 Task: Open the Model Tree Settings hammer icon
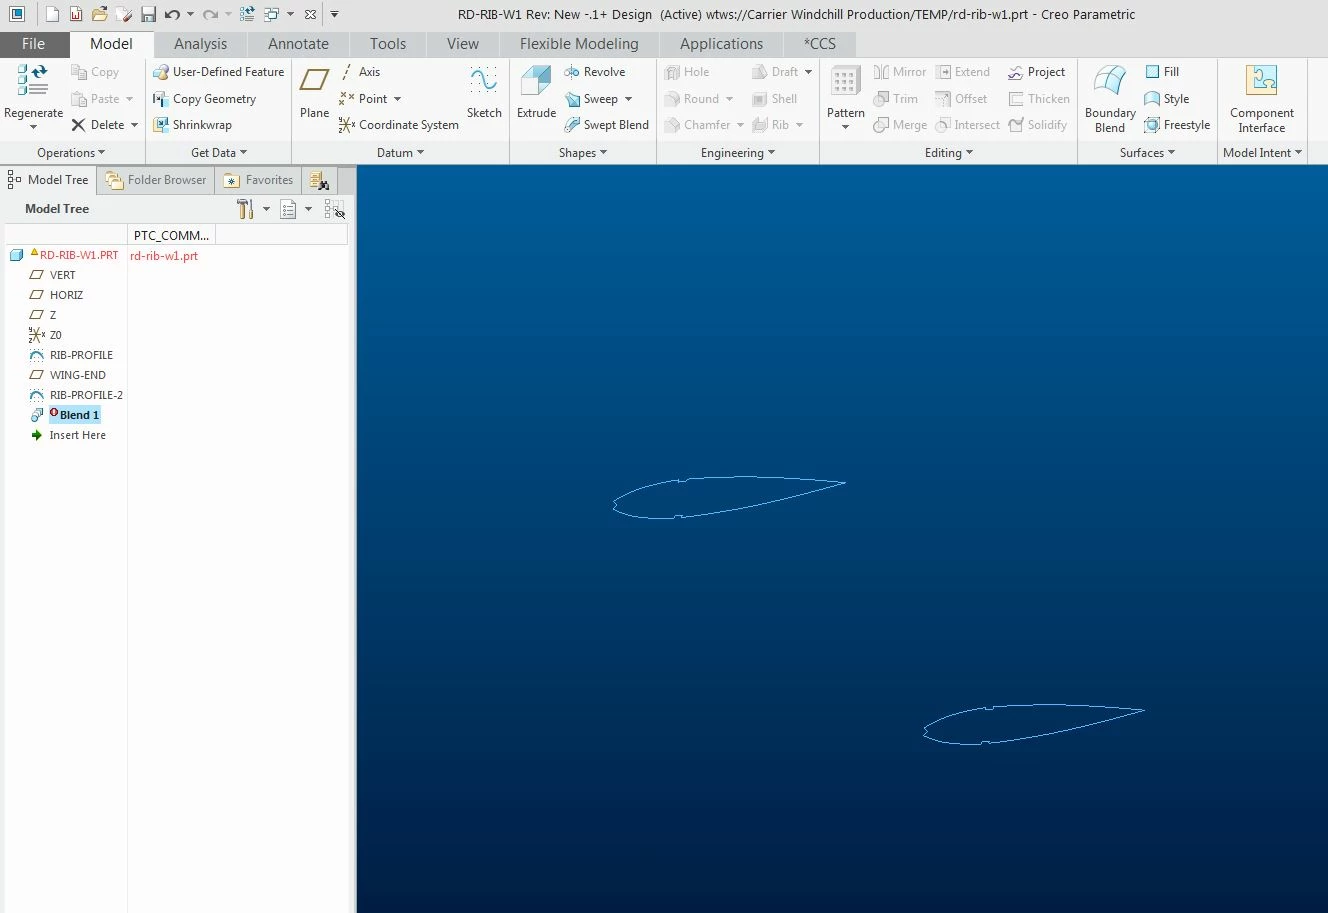click(245, 209)
